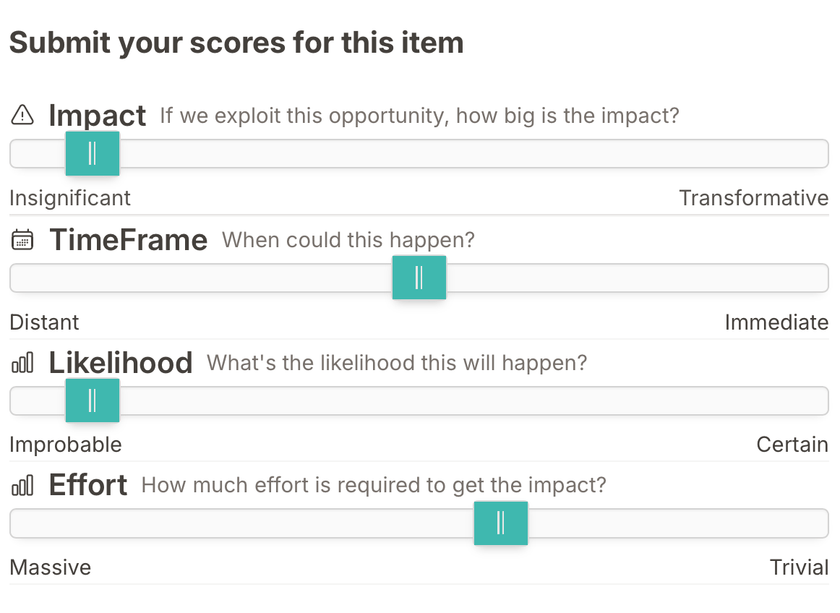Set TimeFrame slider to Distant end
This screenshot has width=840, height=613.
pos(16,278)
